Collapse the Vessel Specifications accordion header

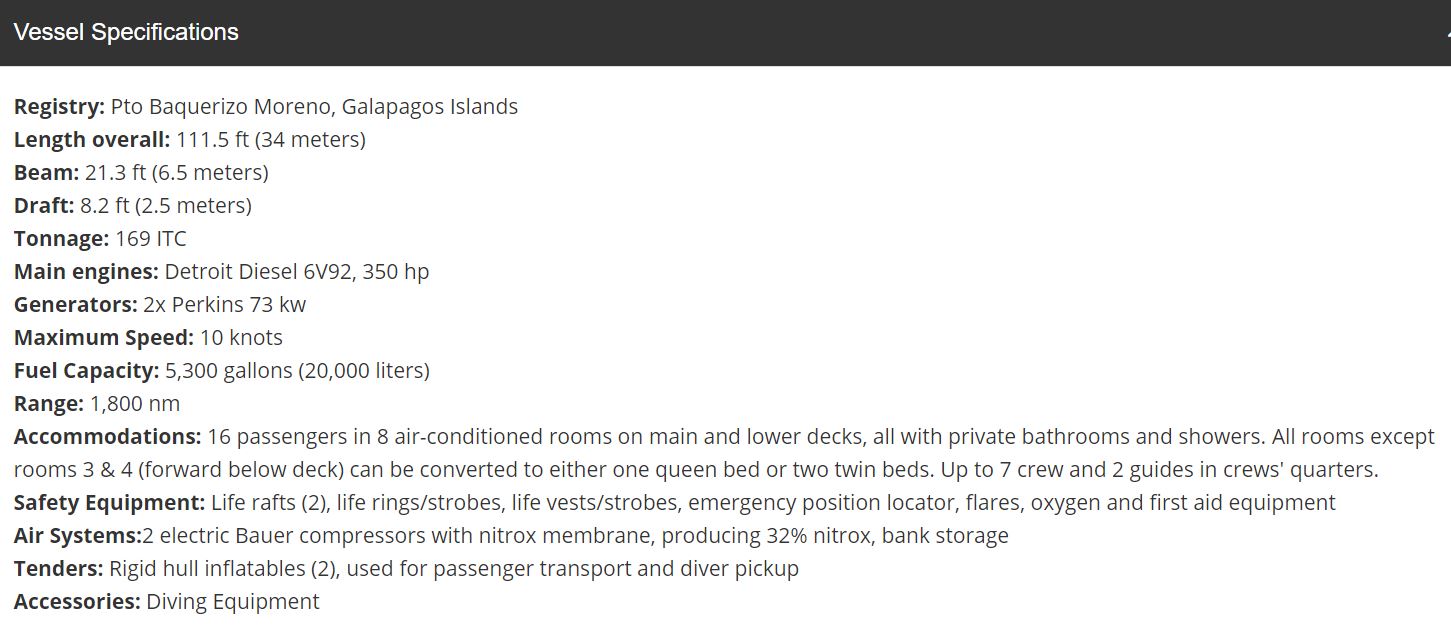click(725, 32)
